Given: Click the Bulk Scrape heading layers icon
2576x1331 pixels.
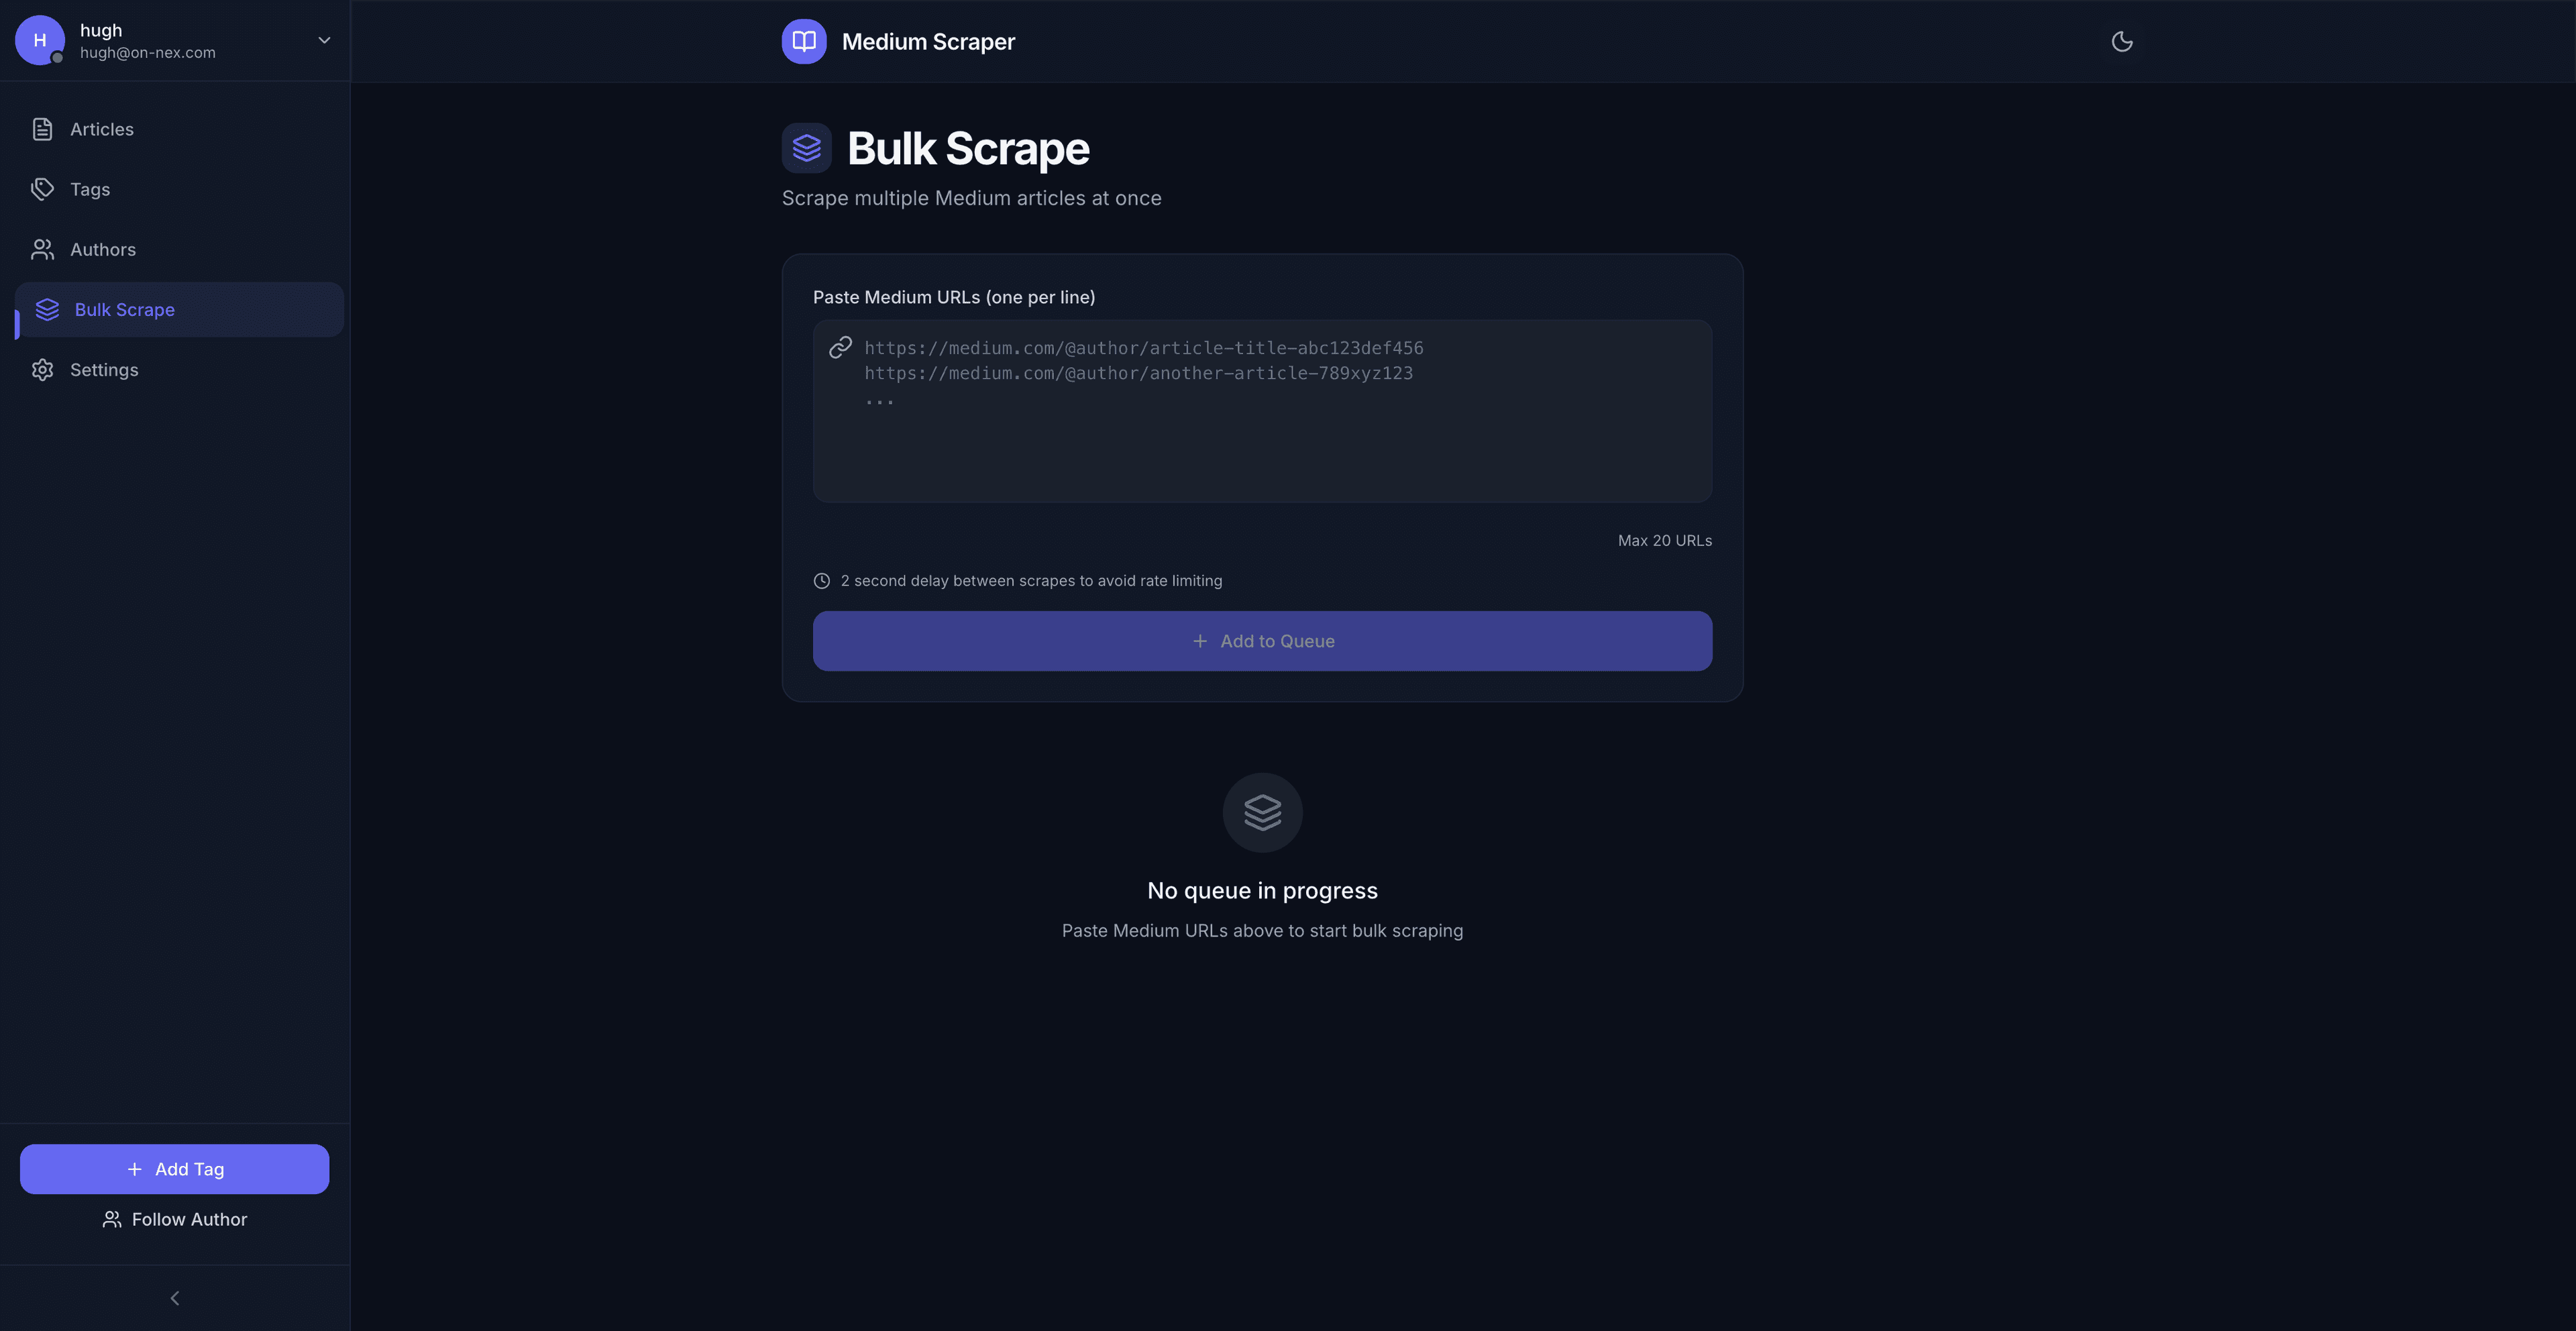Looking at the screenshot, I should click(806, 148).
